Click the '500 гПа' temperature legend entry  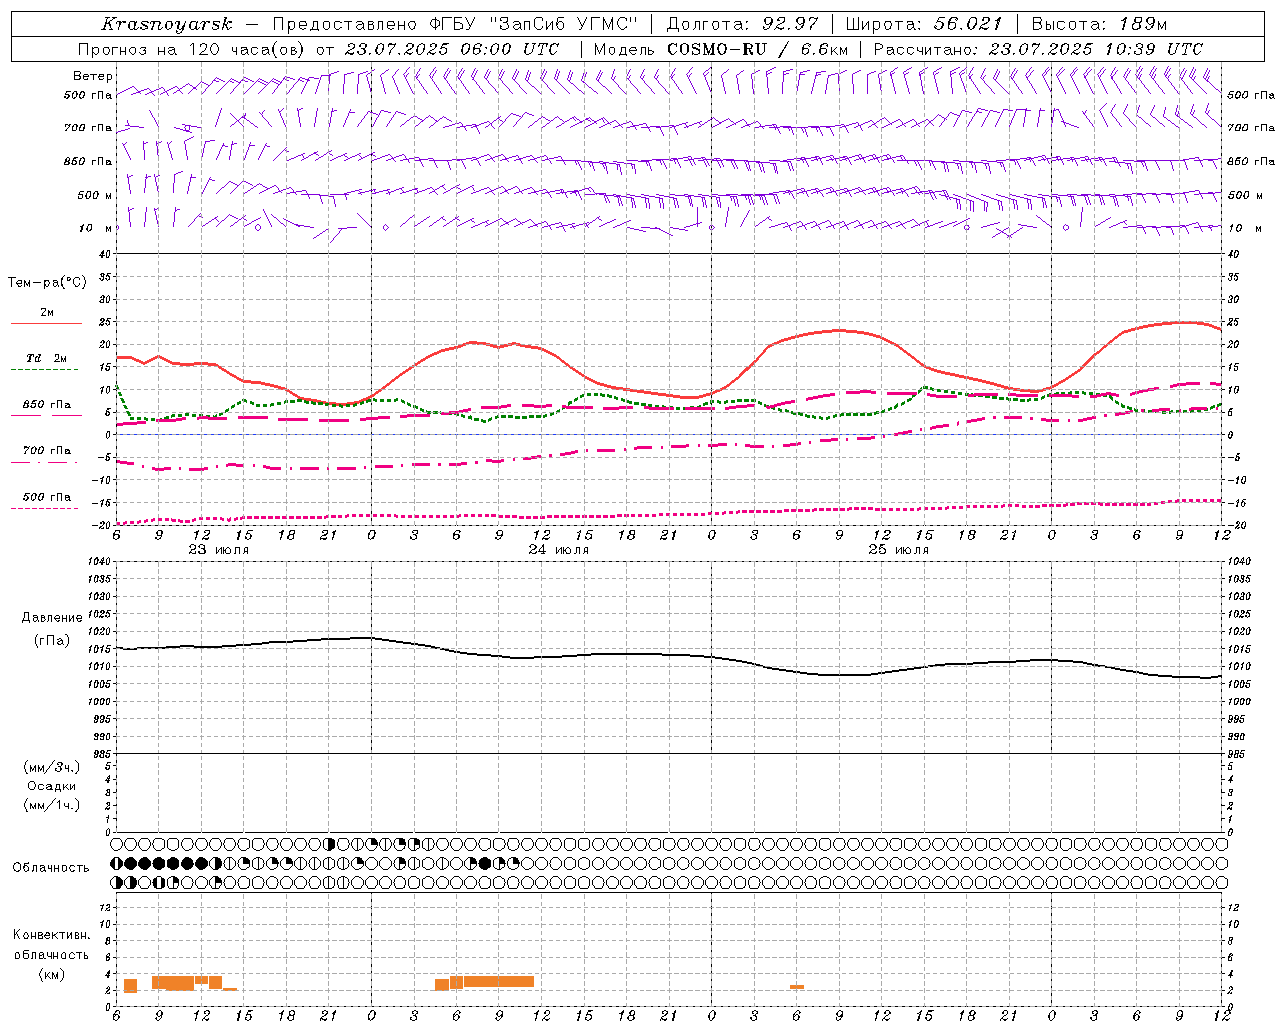point(47,497)
